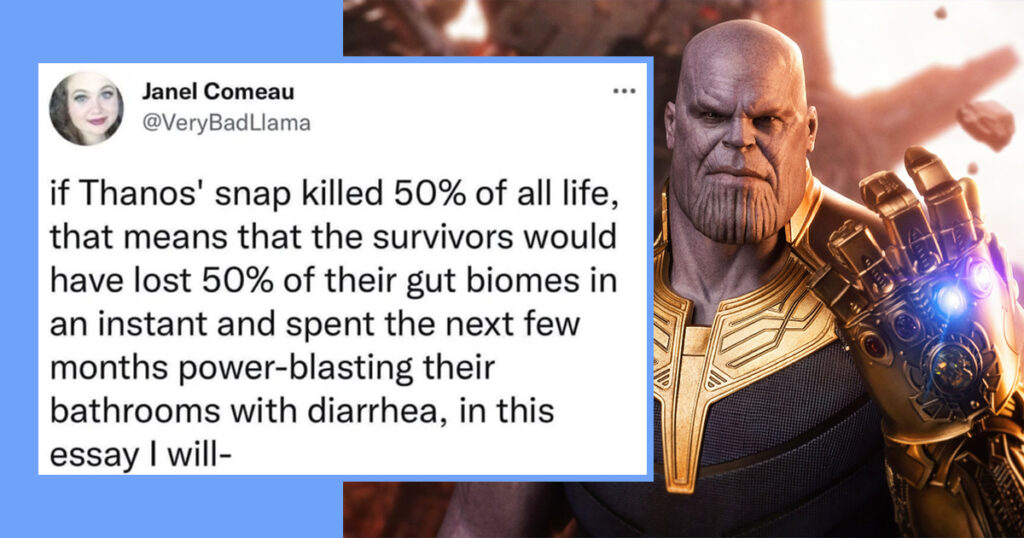Visit the @VeryBadLlama handle

click(x=226, y=123)
